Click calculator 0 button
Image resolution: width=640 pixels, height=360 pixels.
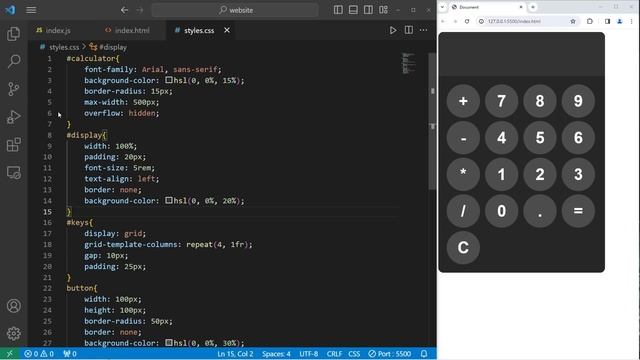tap(501, 211)
